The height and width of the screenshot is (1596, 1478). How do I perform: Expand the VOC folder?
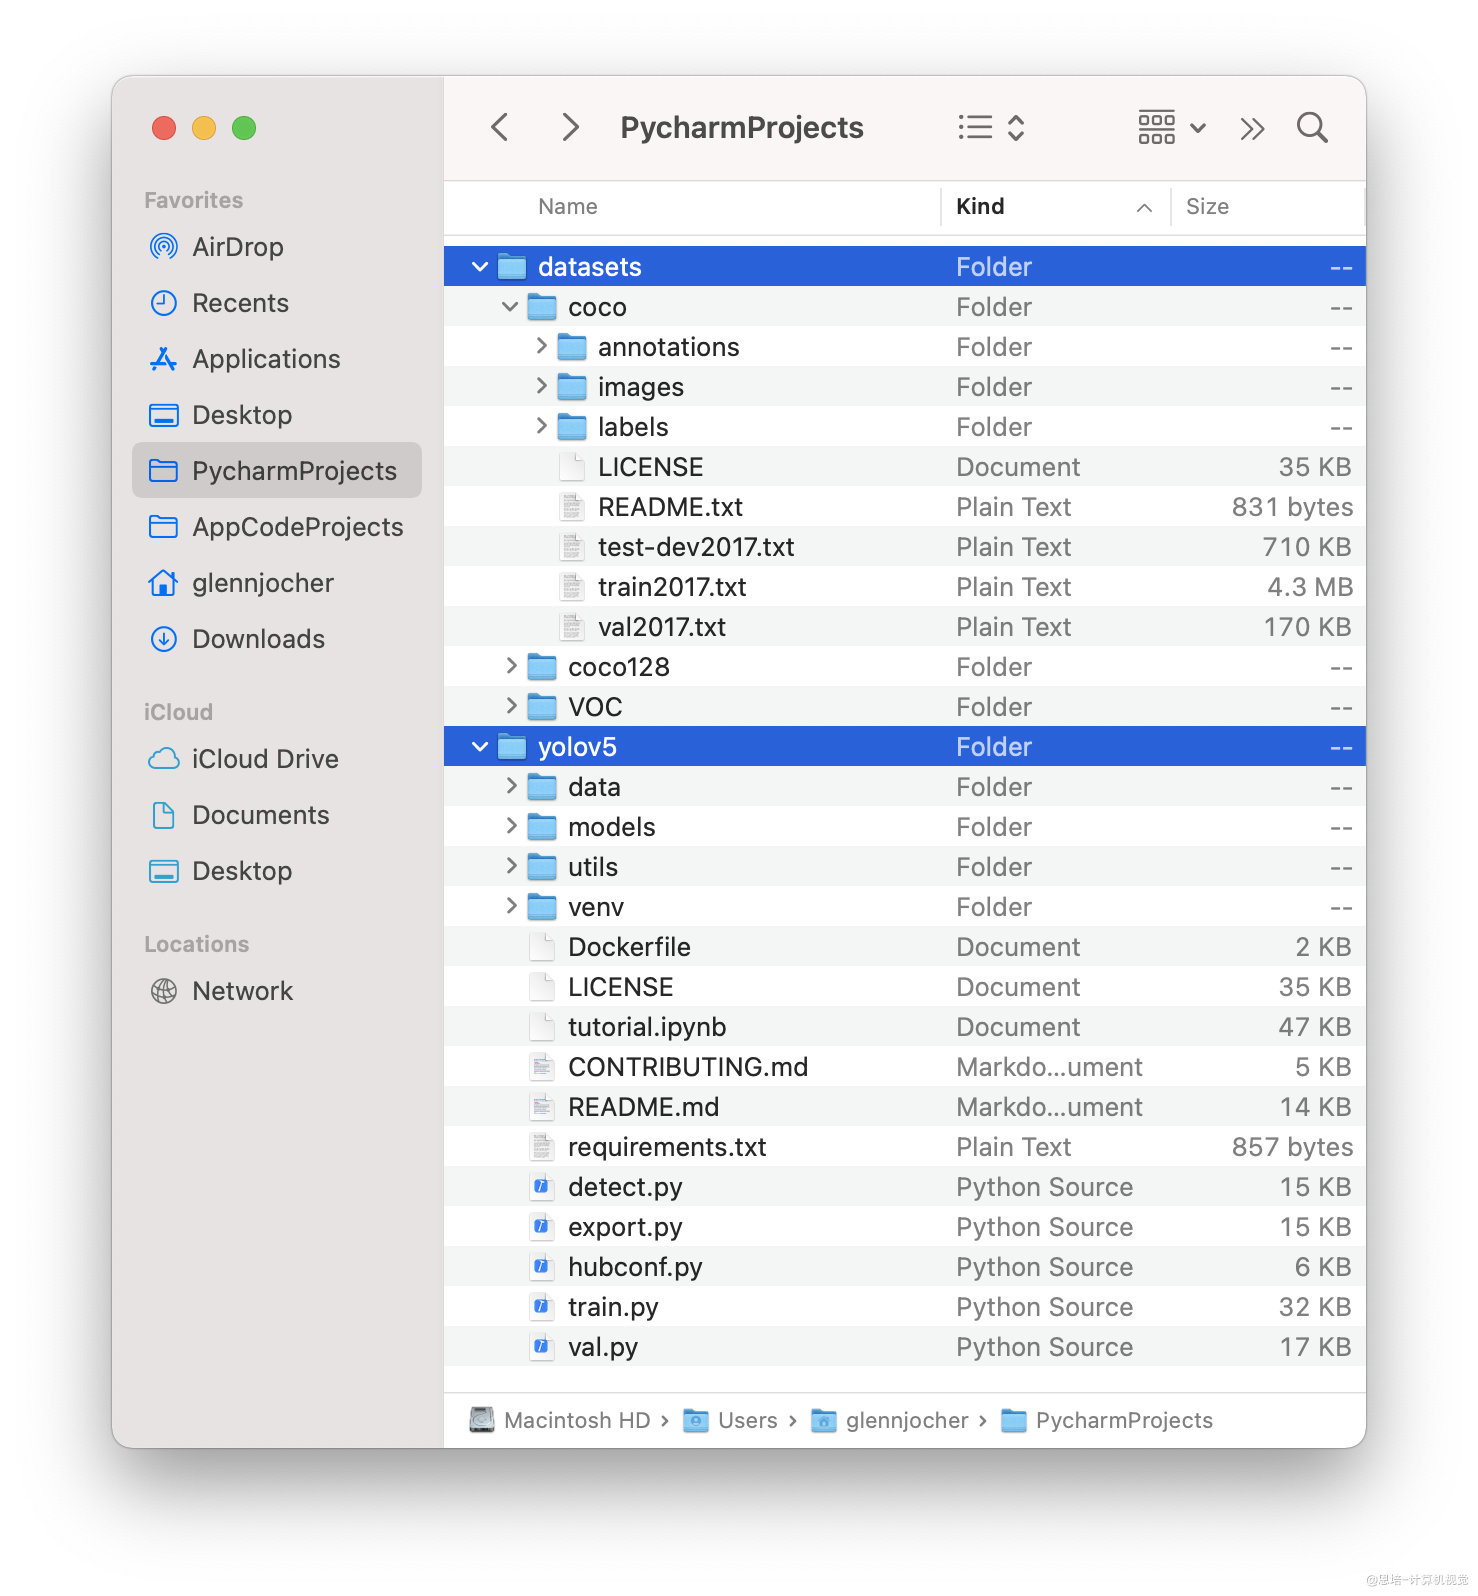[511, 706]
